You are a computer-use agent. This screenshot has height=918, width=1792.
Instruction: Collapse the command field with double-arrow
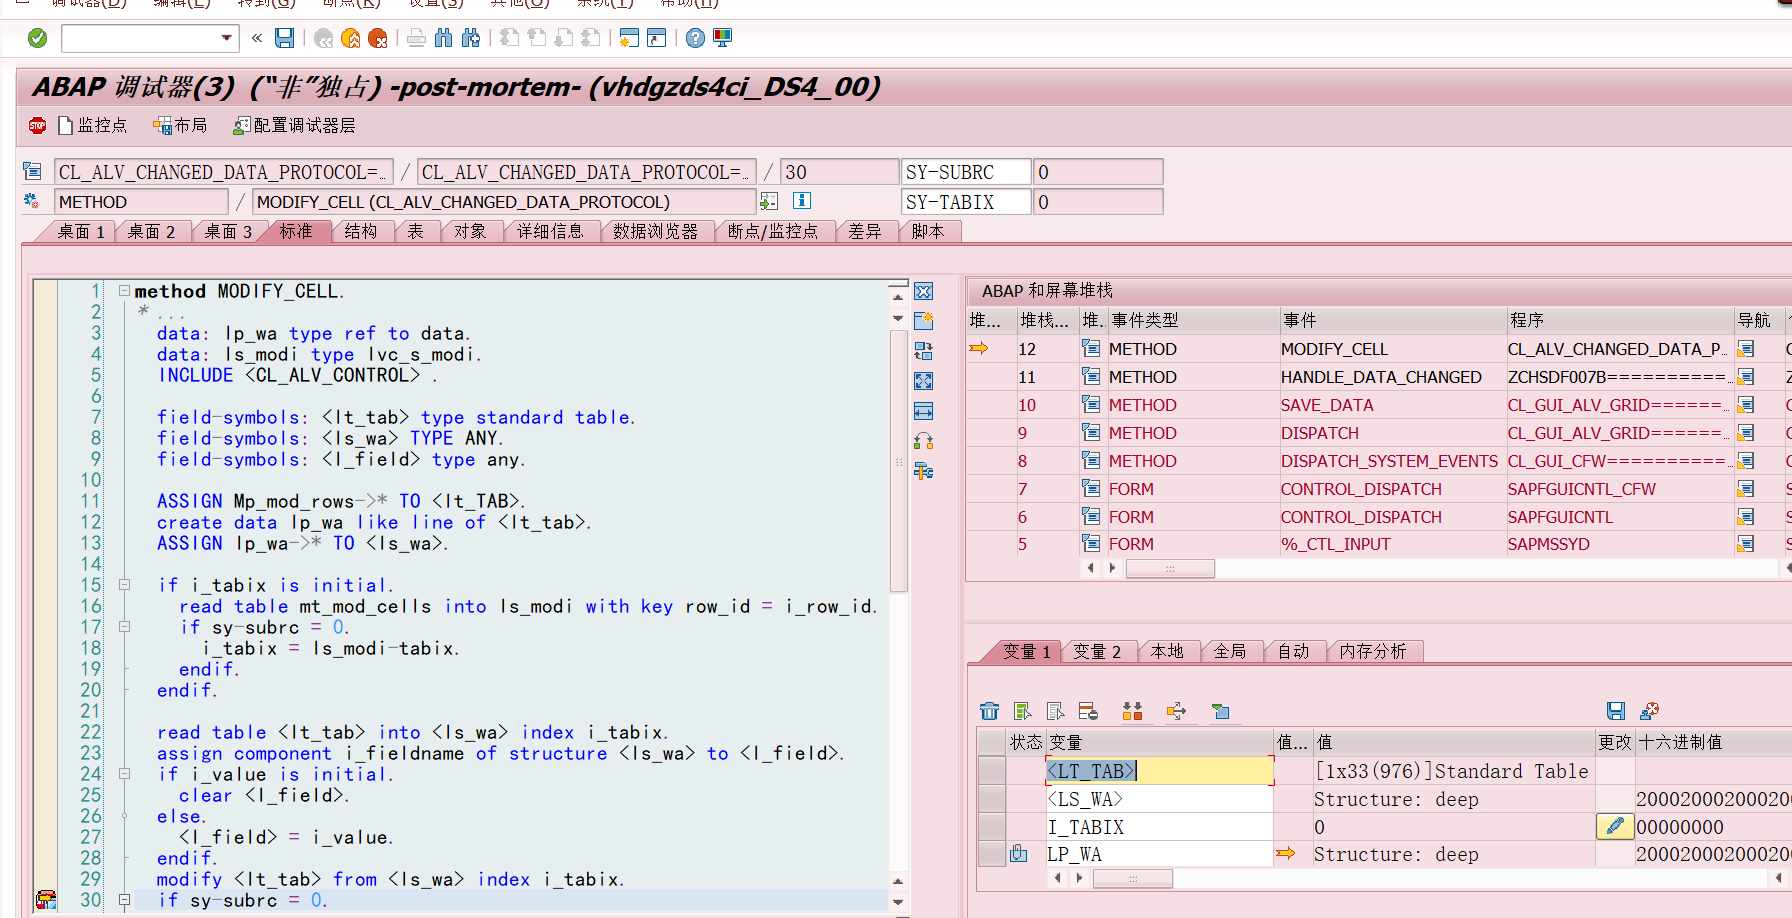257,38
